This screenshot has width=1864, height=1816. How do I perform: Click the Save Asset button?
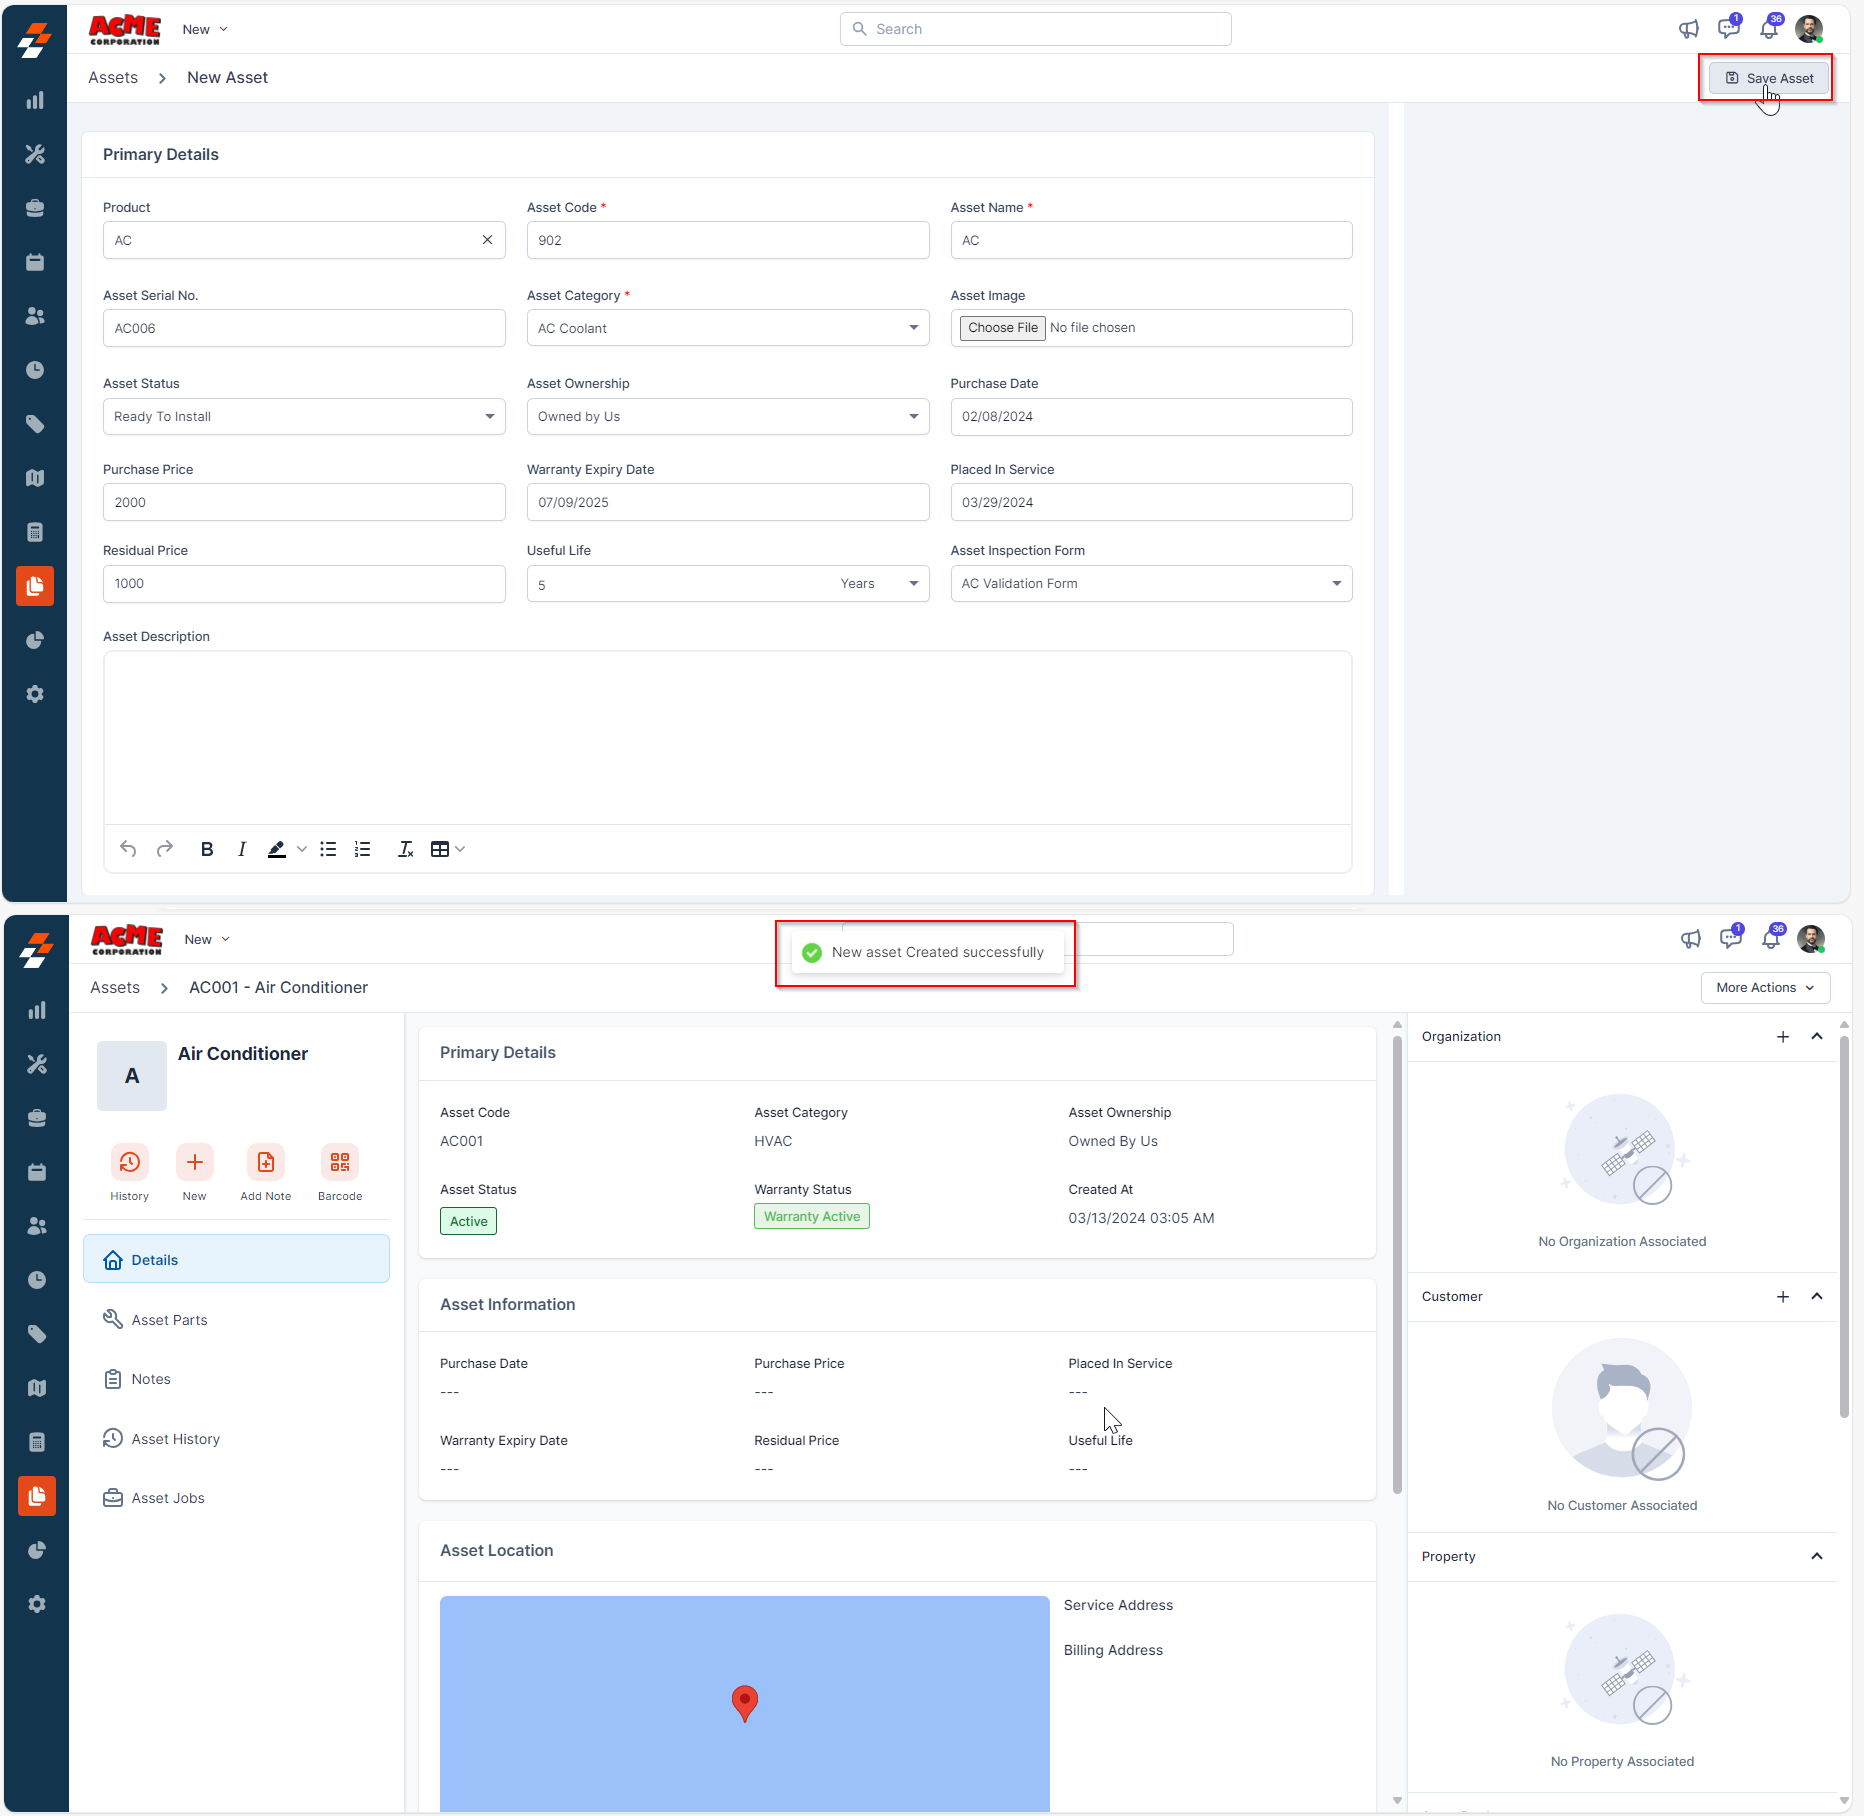point(1769,78)
